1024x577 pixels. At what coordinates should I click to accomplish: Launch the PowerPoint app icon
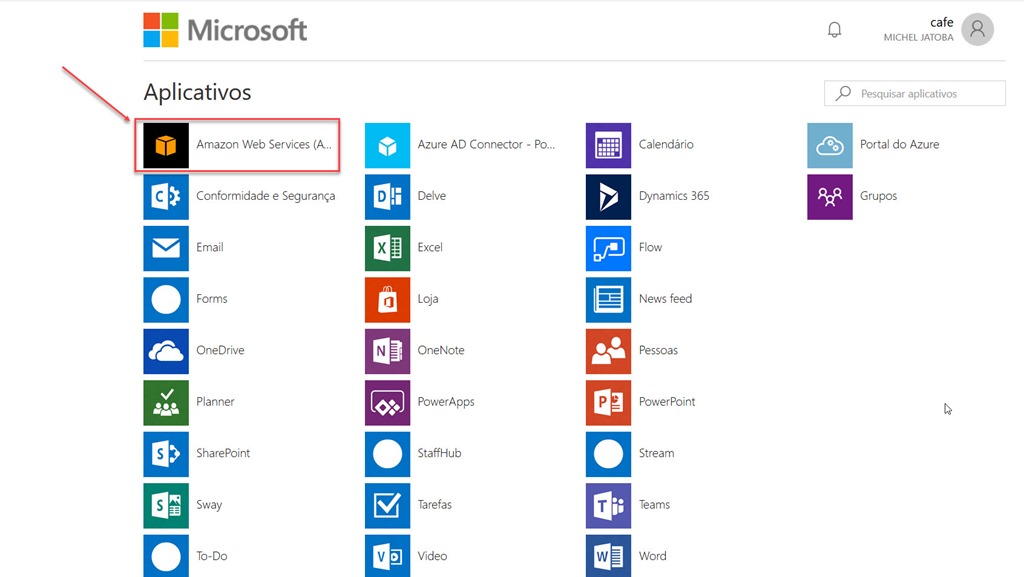click(608, 403)
